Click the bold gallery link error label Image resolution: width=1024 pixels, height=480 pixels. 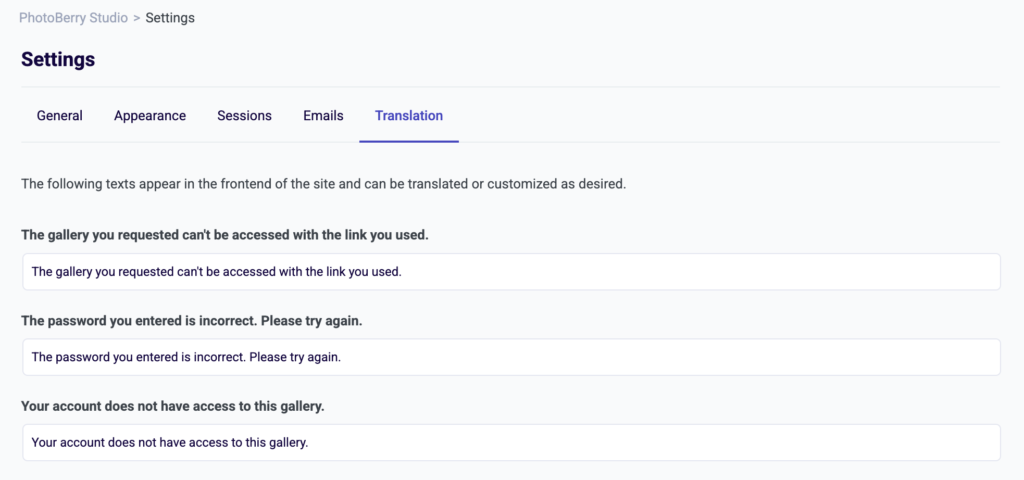pos(224,236)
